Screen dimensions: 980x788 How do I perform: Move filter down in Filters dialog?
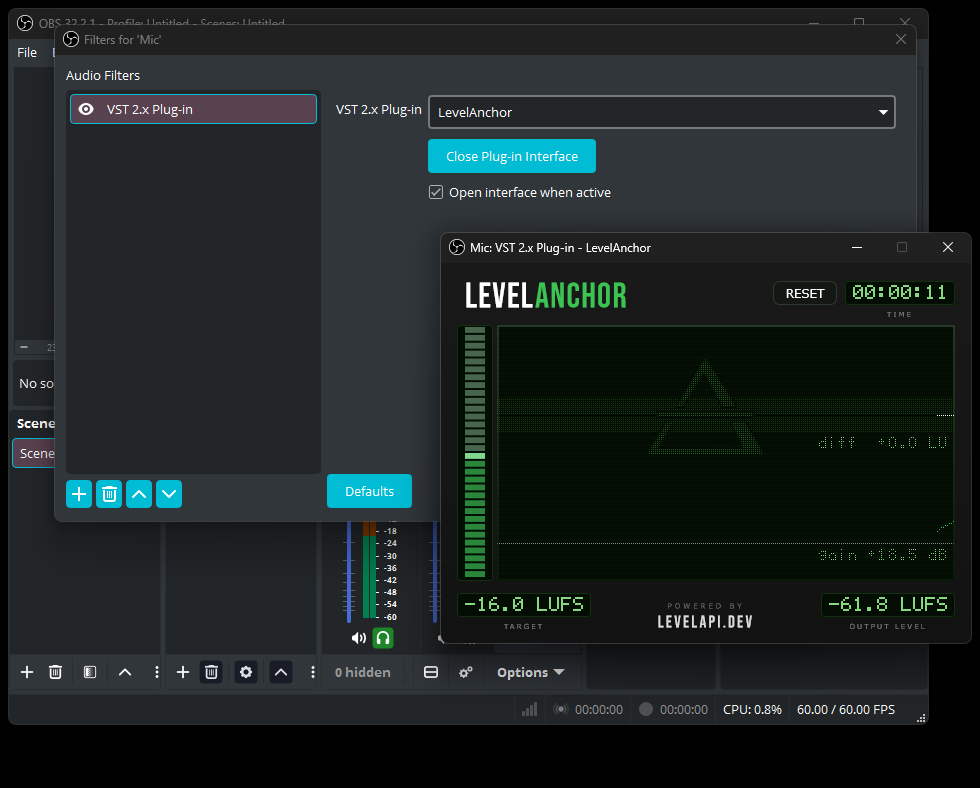(x=169, y=494)
